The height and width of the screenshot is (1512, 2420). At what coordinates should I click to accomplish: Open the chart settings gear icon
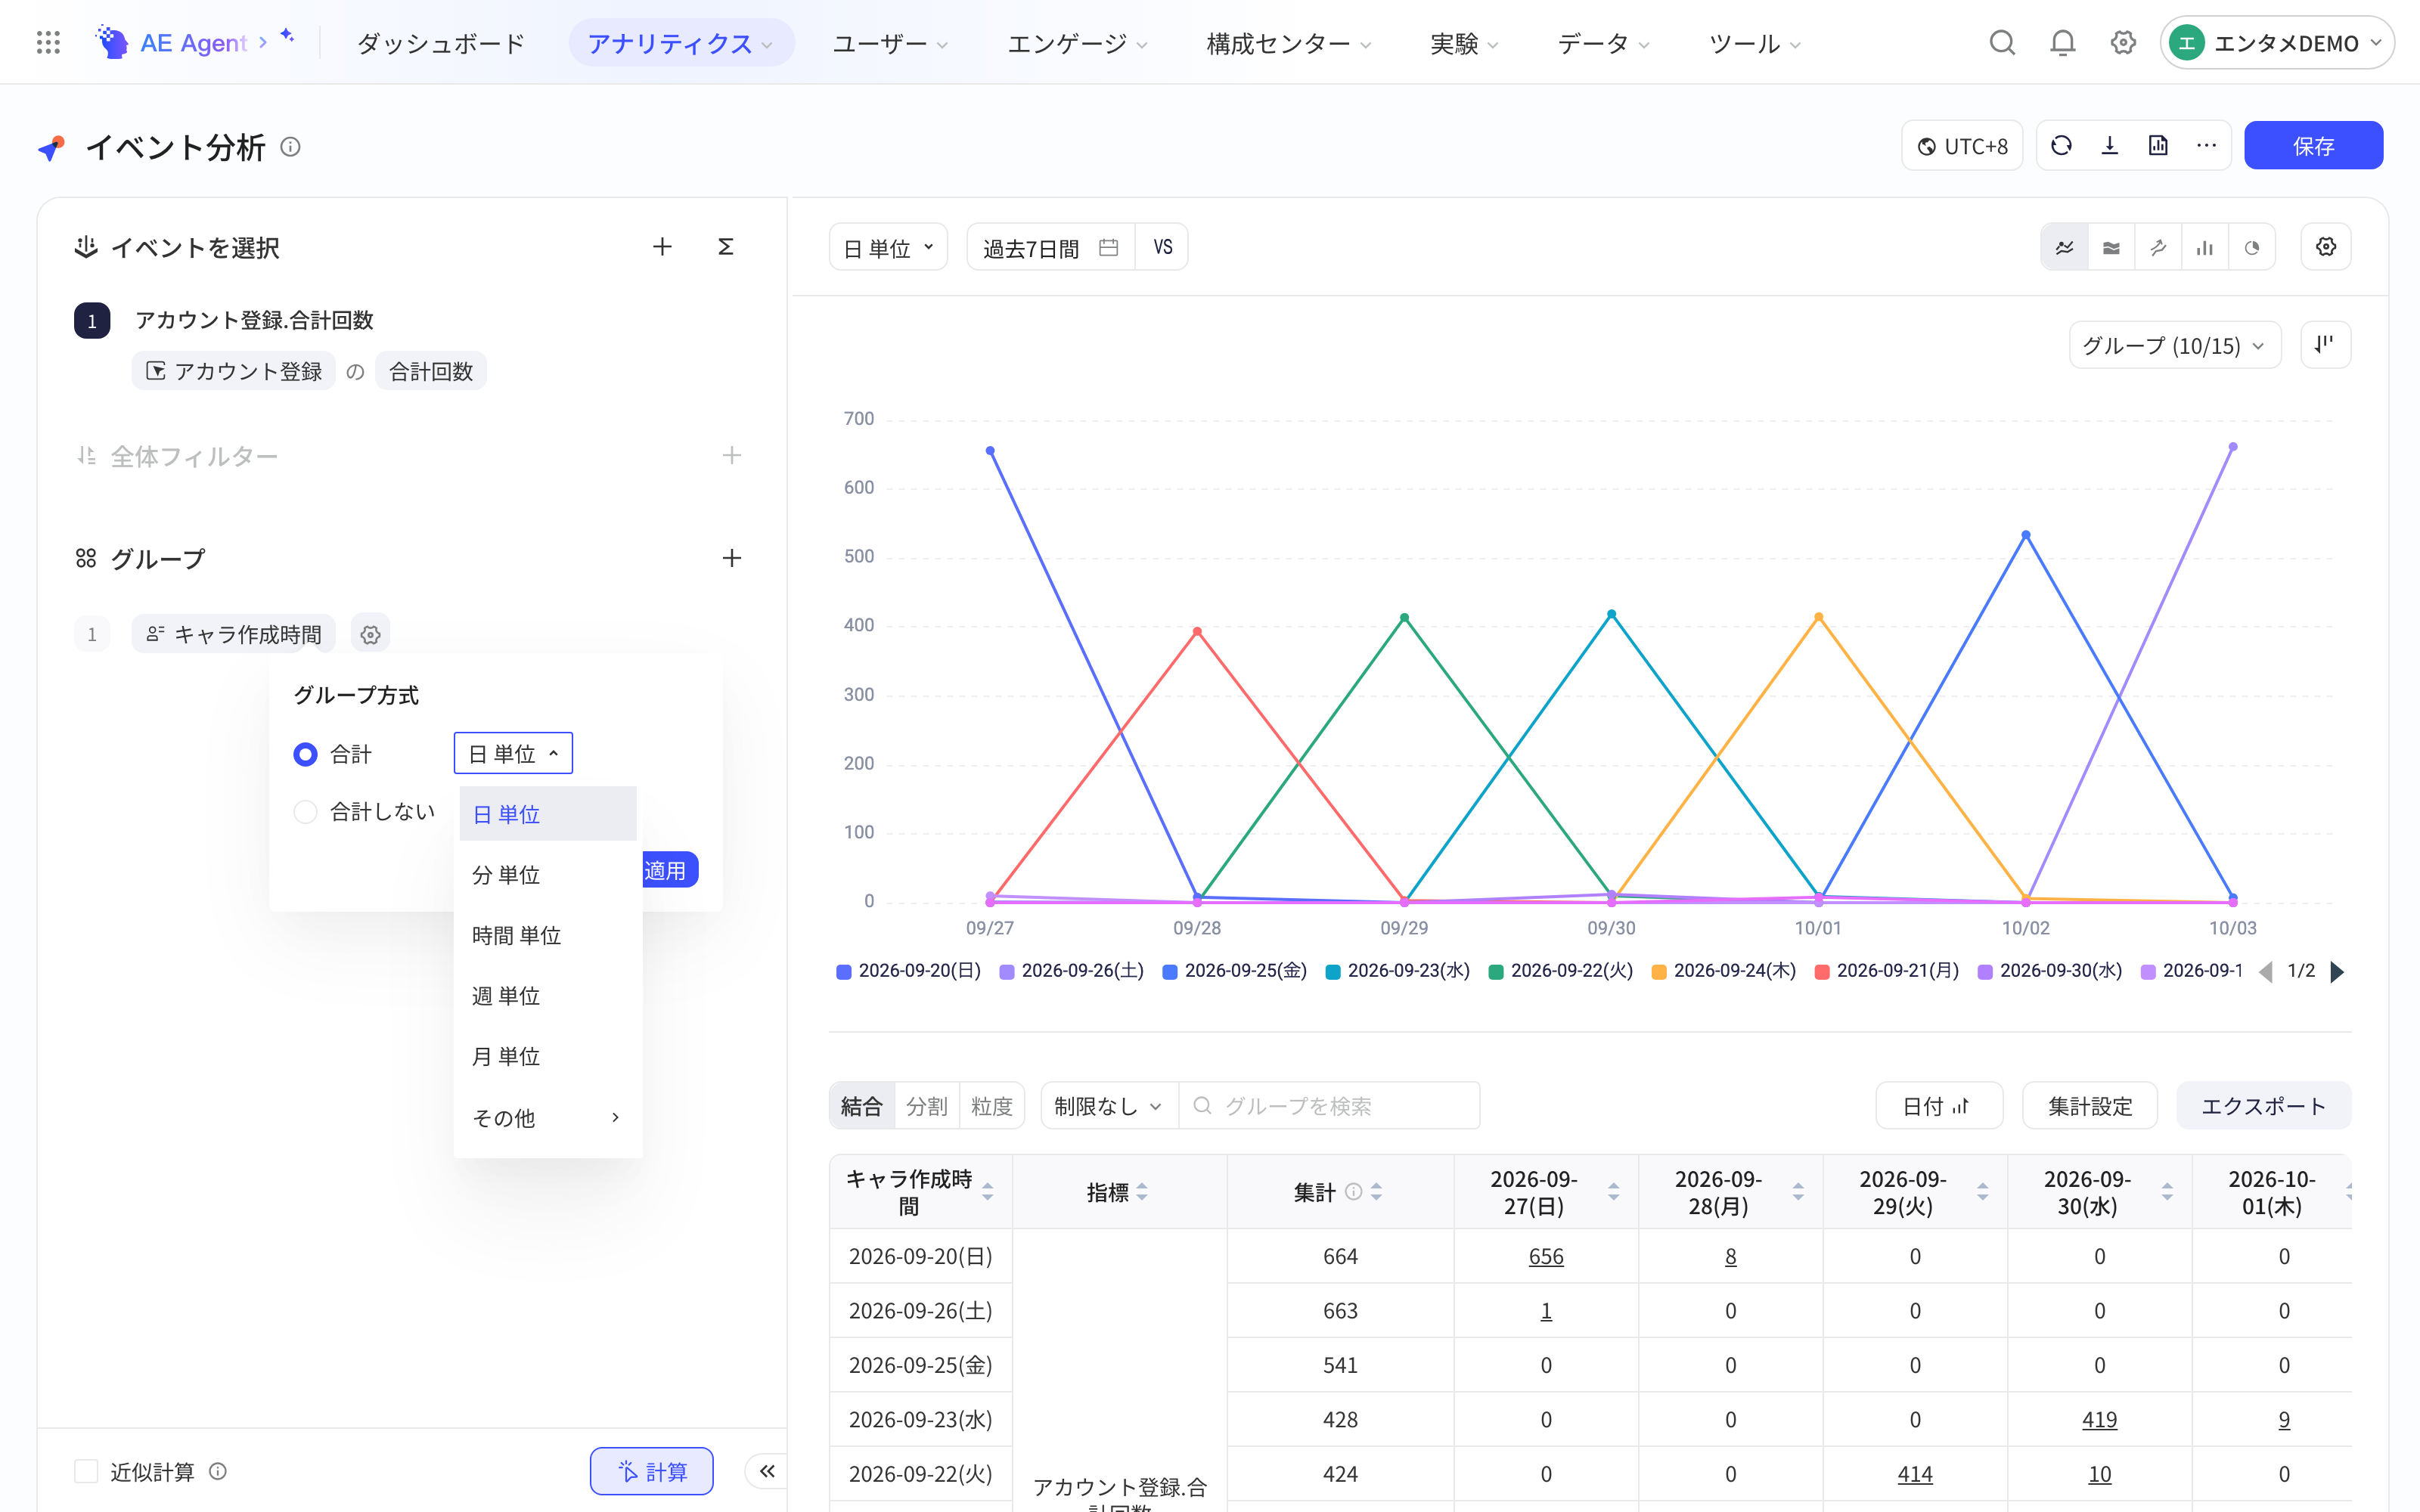point(2326,247)
